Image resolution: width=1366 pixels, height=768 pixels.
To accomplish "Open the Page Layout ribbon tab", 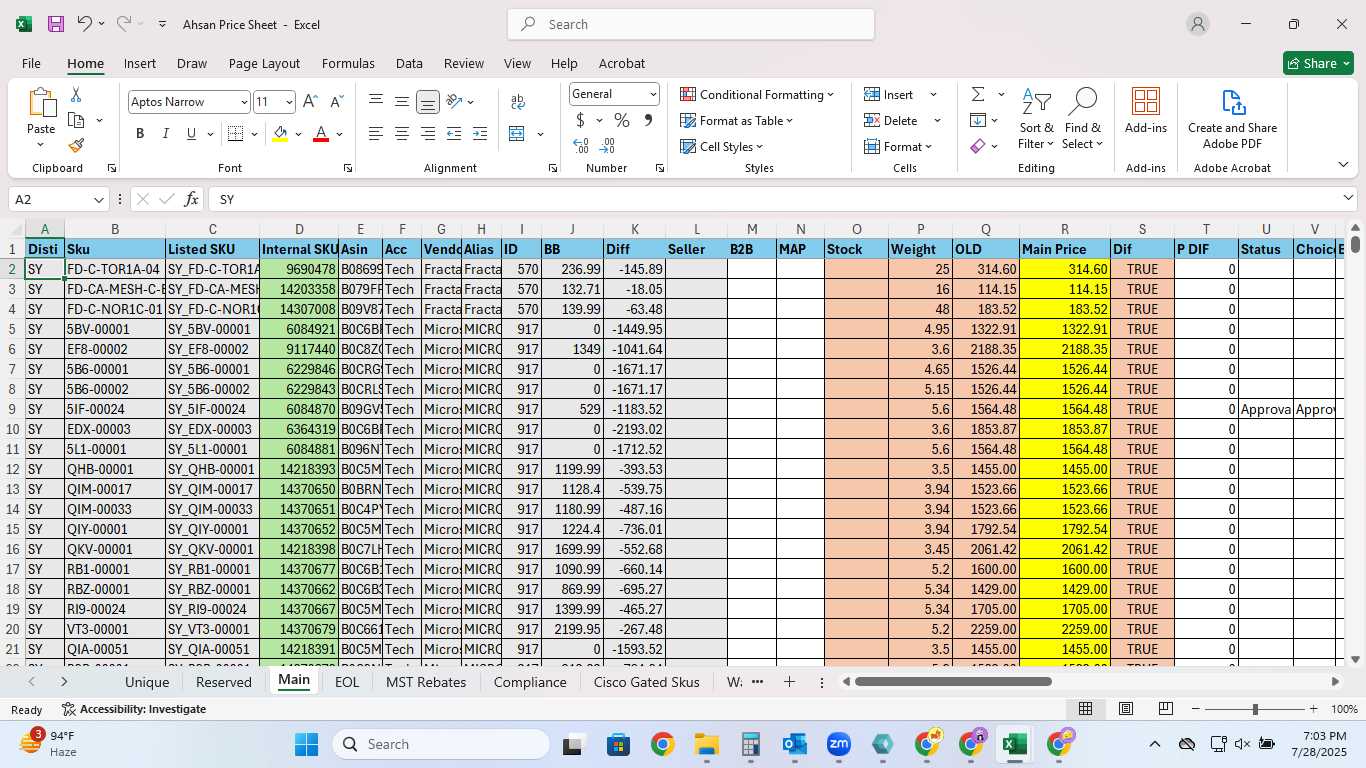I will pos(264,63).
